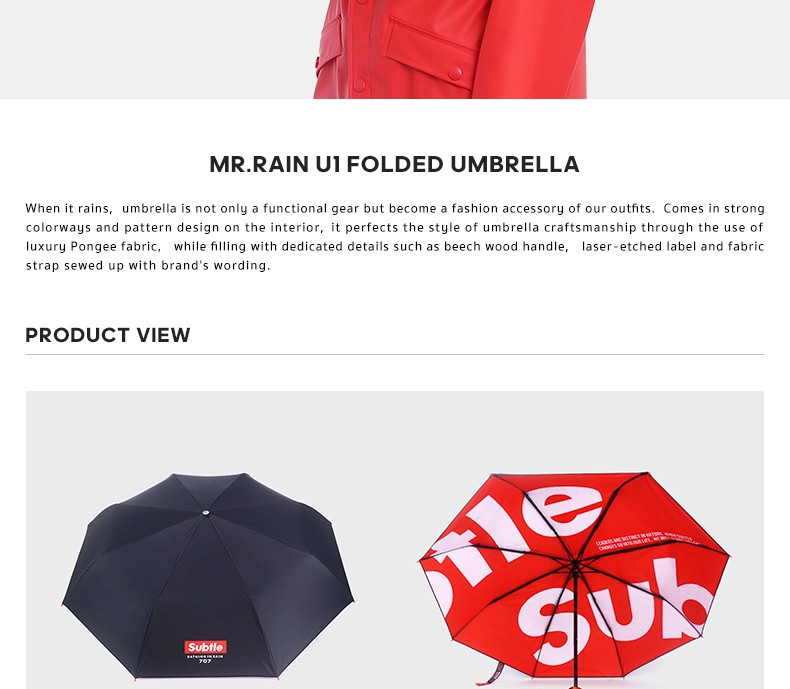The width and height of the screenshot is (790, 689).
Task: Click the silver tip of black umbrella
Action: pyautogui.click(x=206, y=513)
